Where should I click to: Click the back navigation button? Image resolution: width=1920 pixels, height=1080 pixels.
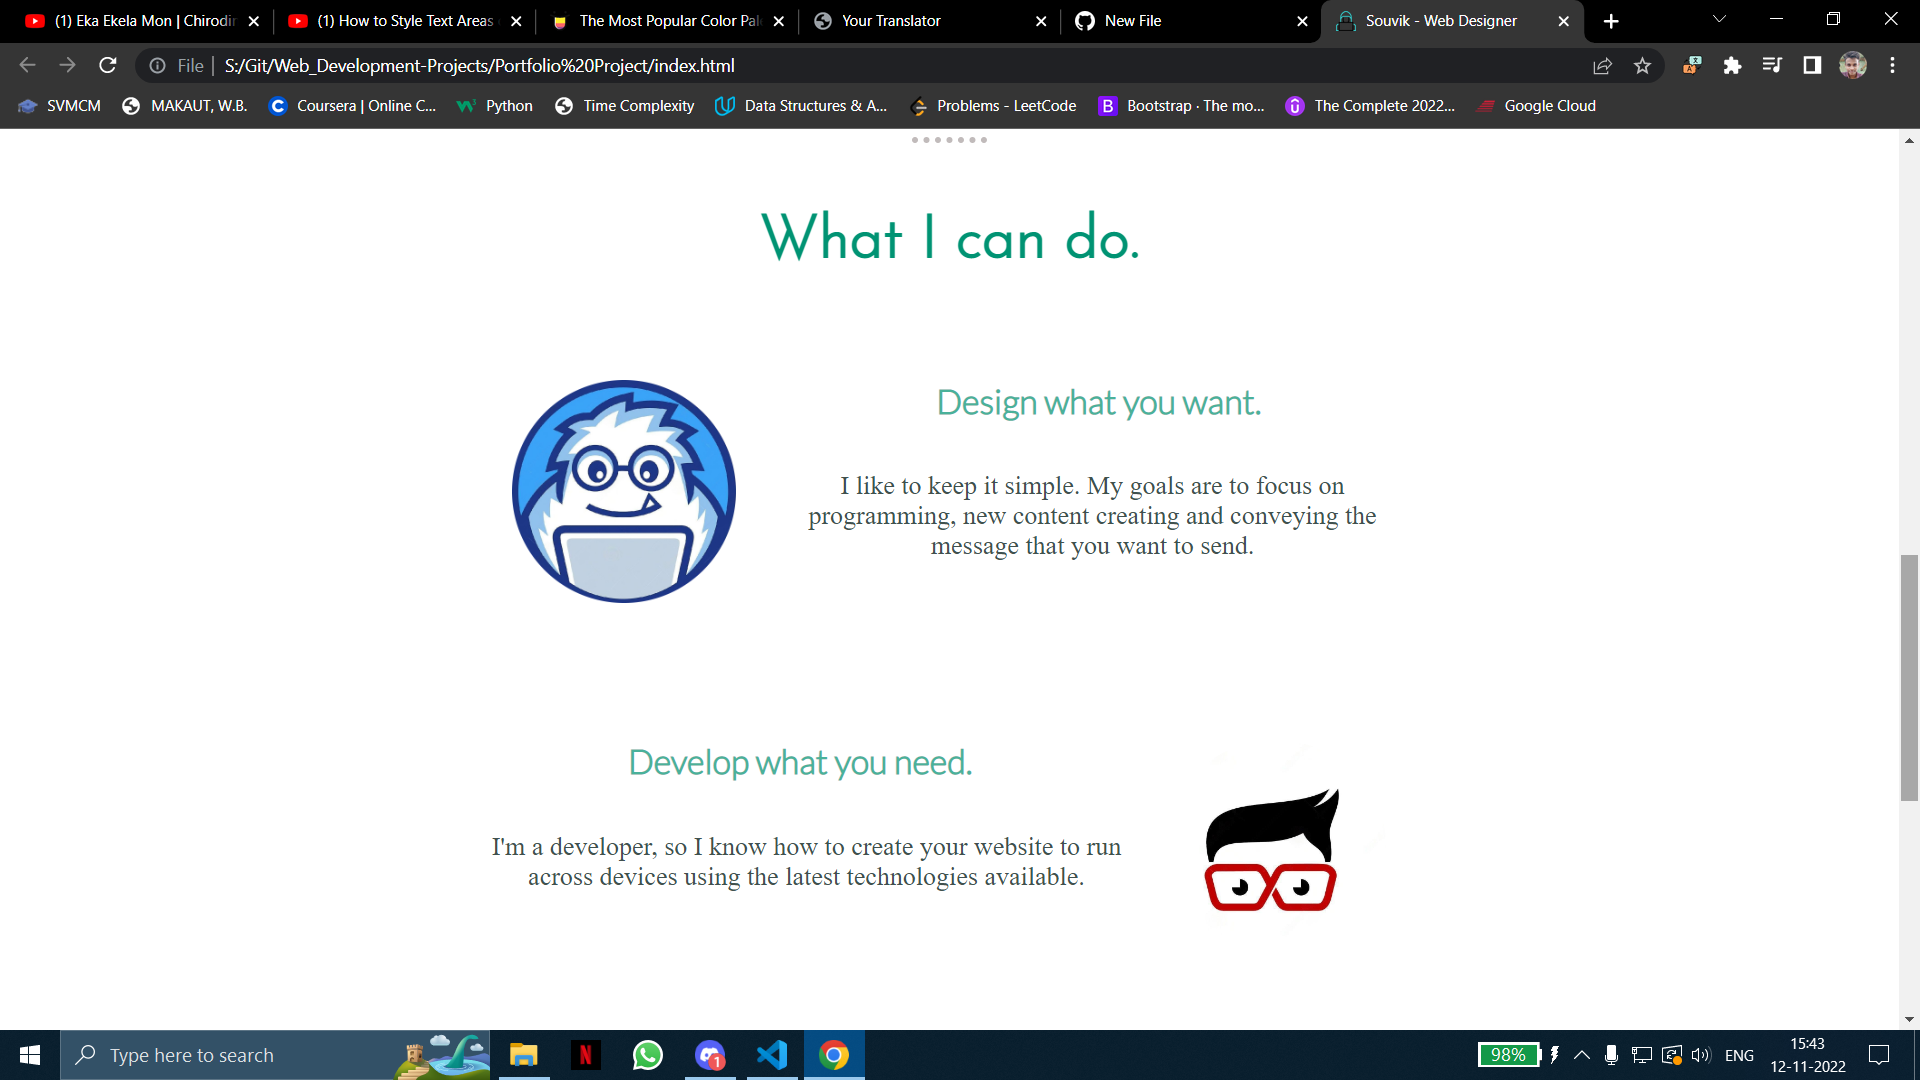tap(27, 65)
